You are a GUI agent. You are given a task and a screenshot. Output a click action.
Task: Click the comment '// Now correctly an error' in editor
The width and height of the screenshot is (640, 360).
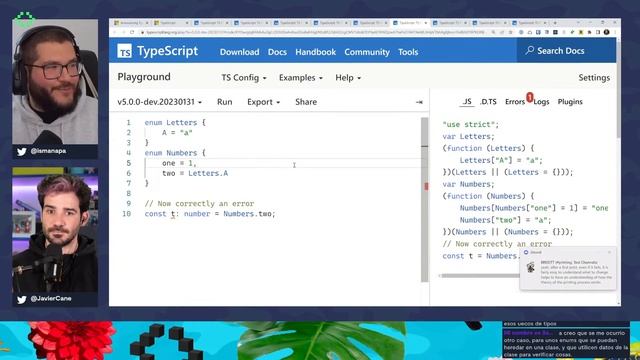click(x=199, y=204)
